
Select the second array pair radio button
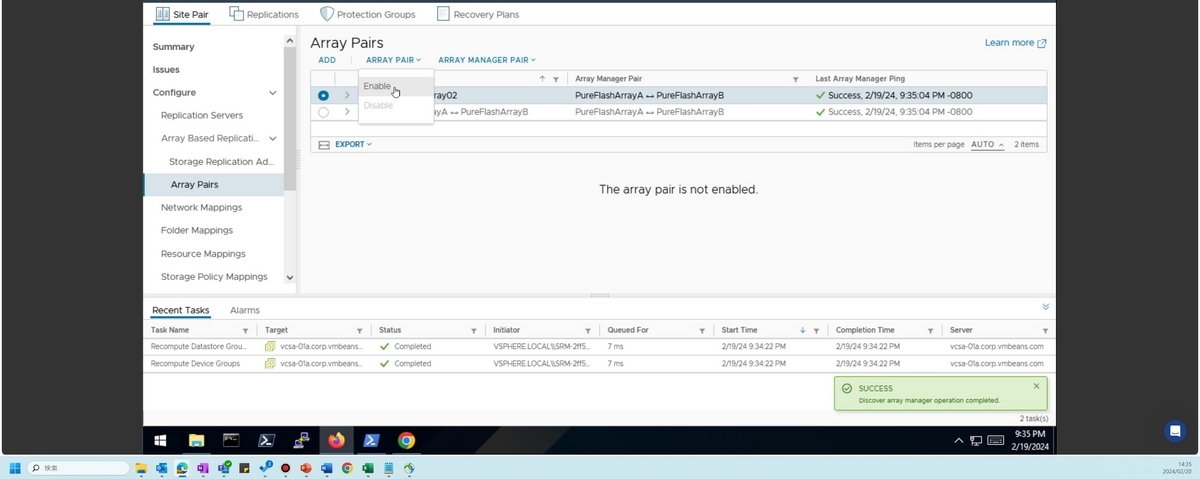point(323,112)
